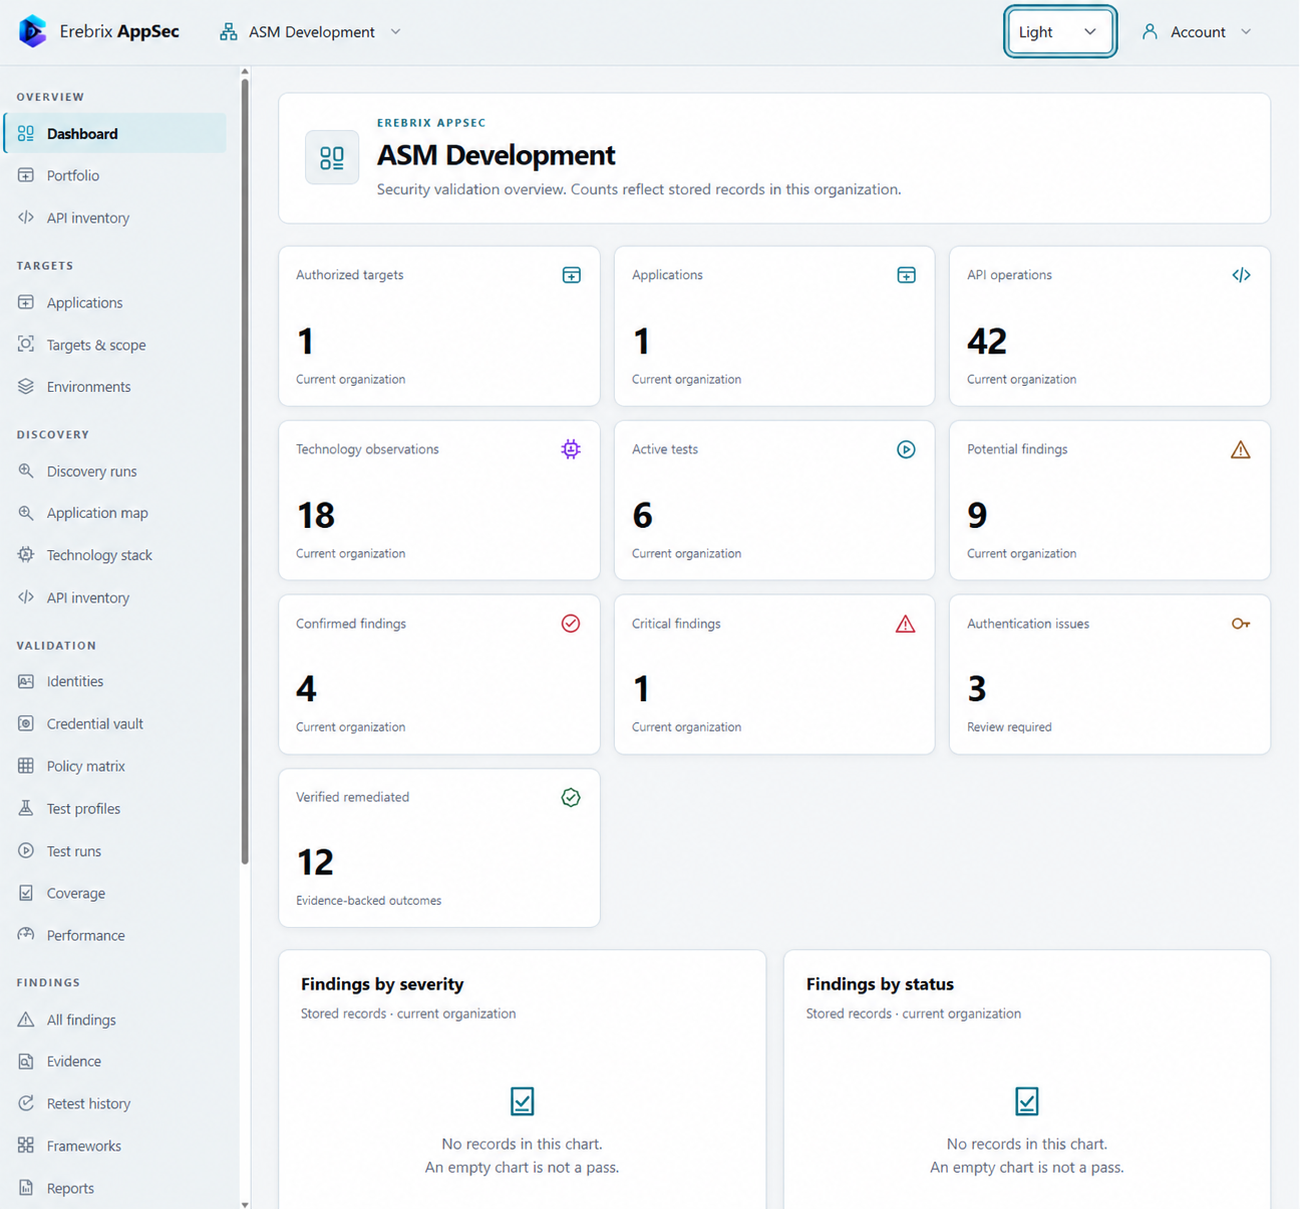The image size is (1300, 1209).
Task: Click the Performance gauge icon
Action: click(26, 935)
